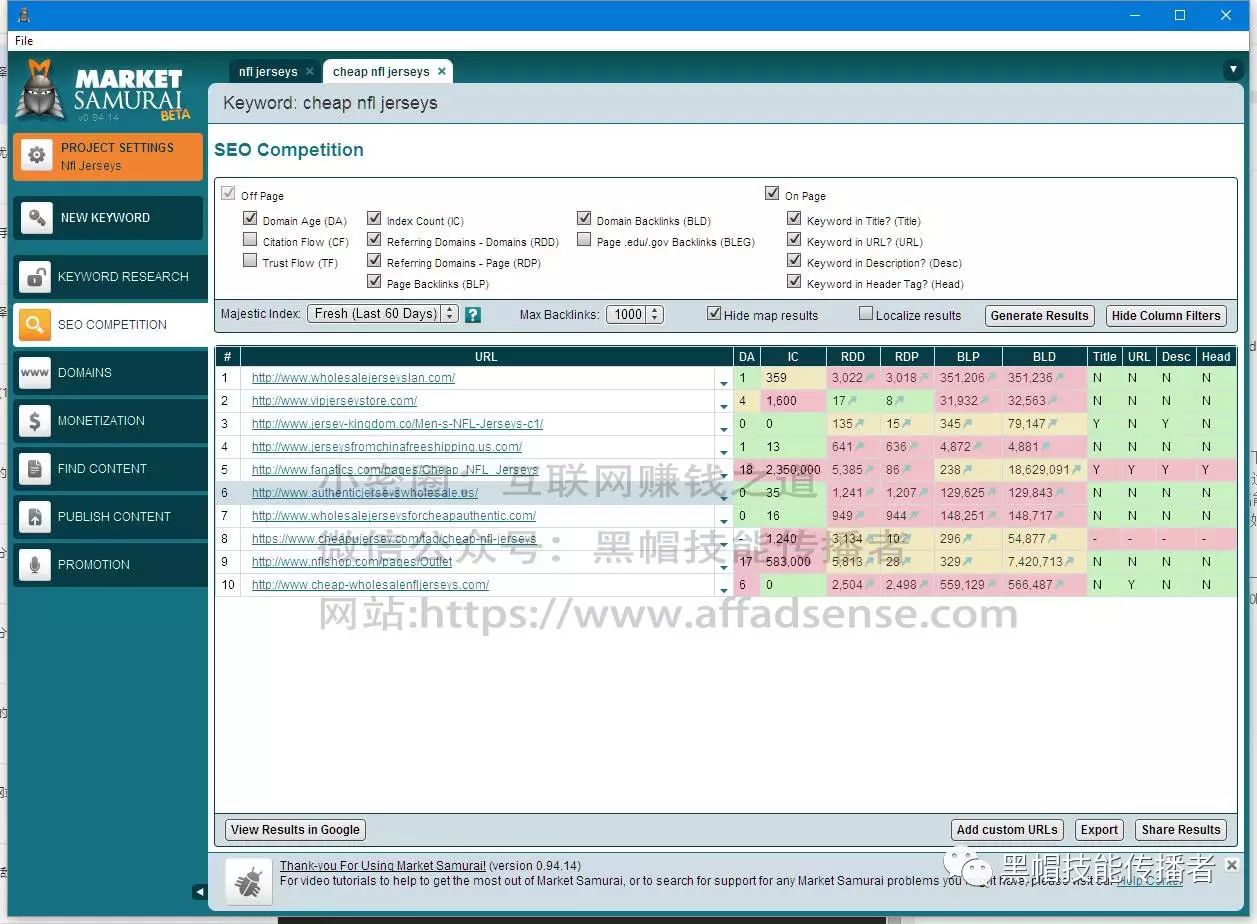1257x924 pixels.
Task: Close the nfl jerseys tab
Action: click(310, 71)
